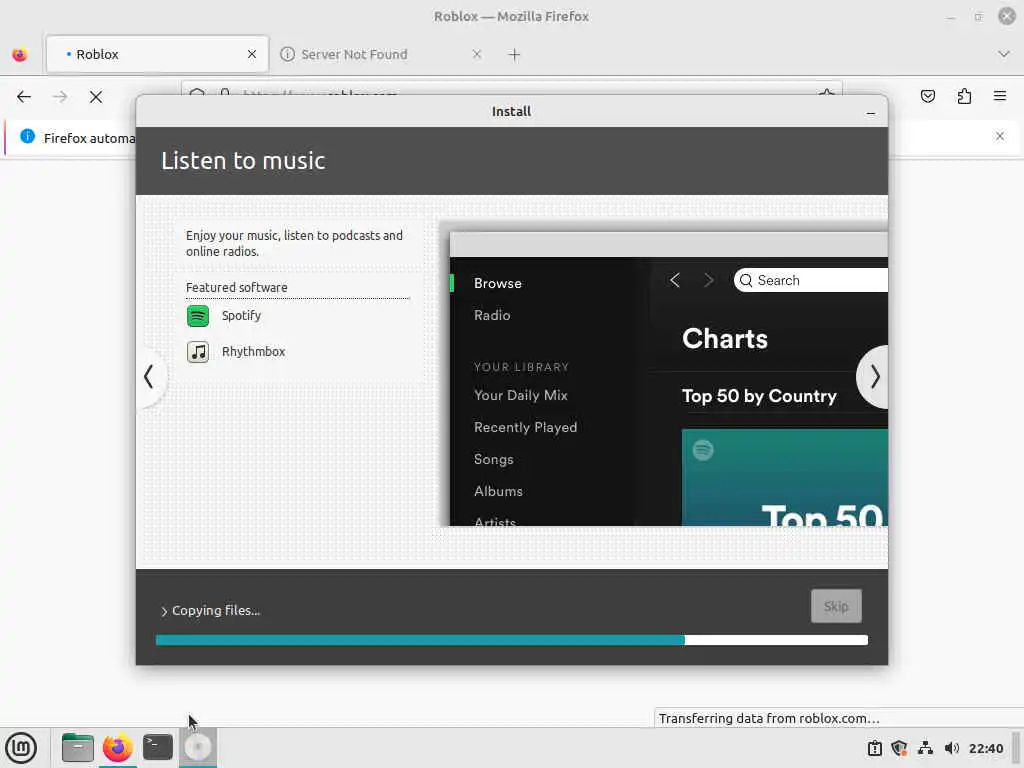Image resolution: width=1024 pixels, height=768 pixels.
Task: Click the Firefox notification info icon
Action: tap(27, 136)
